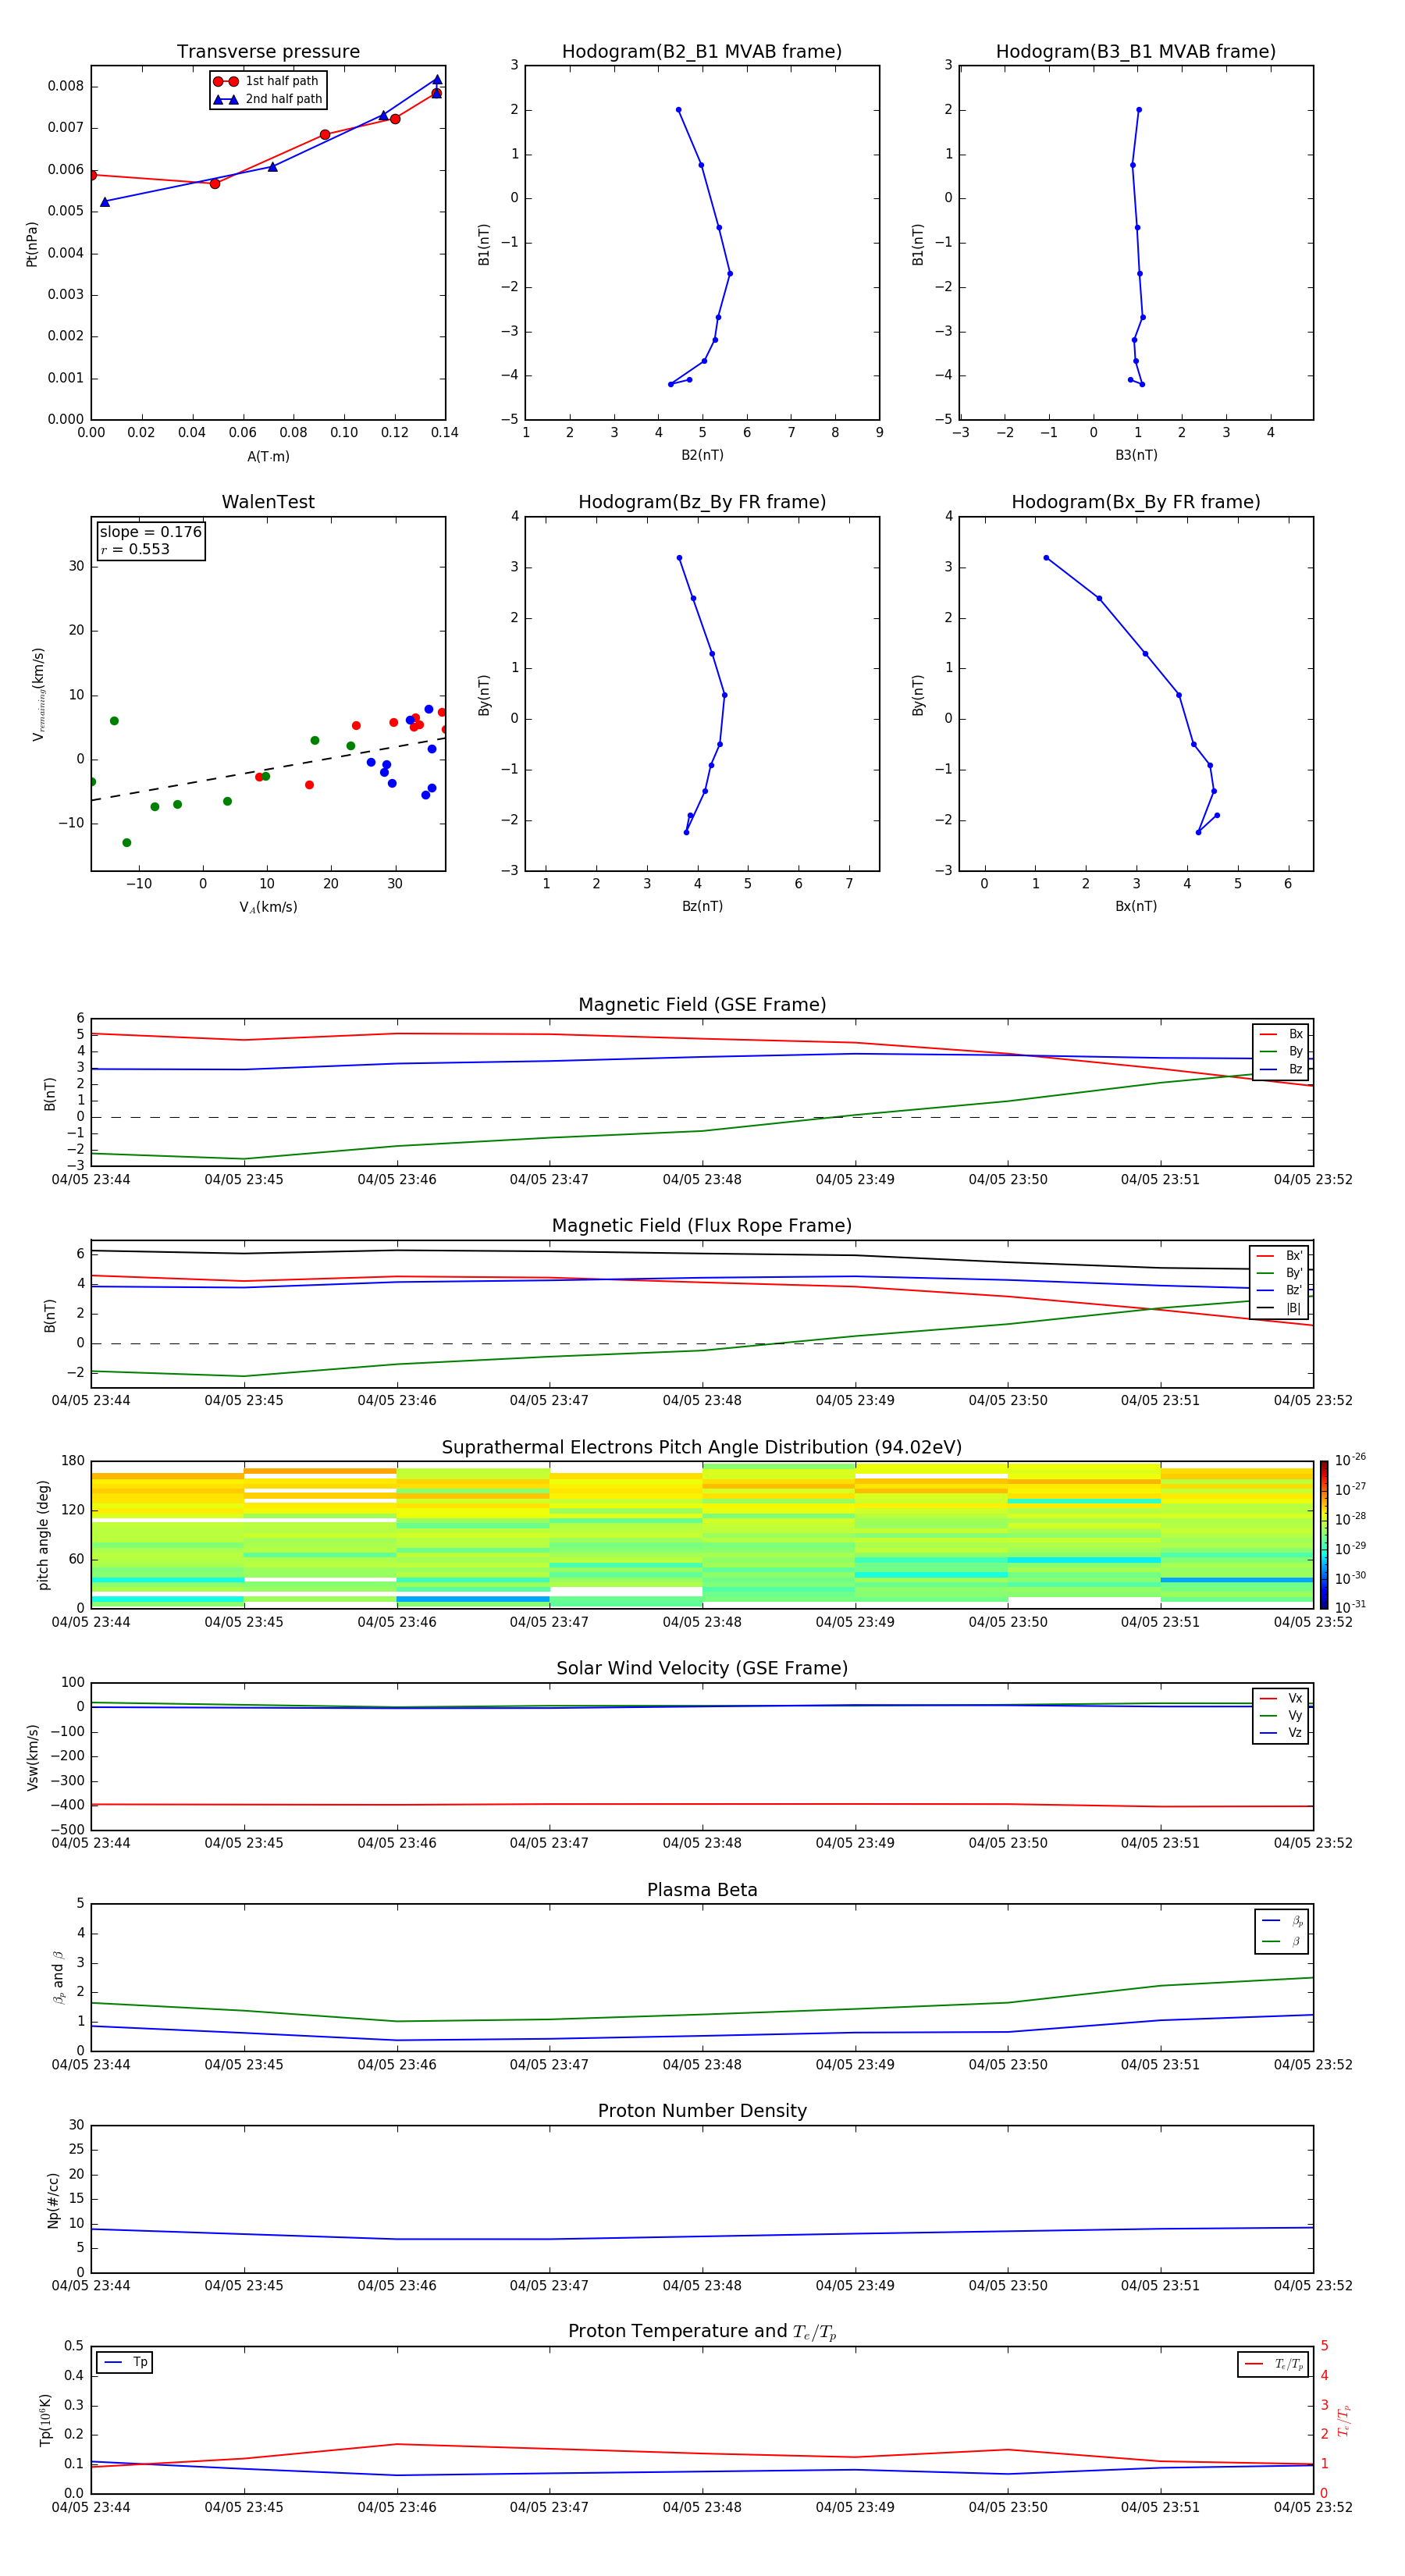This screenshot has height=2576, width=1405.
Task: Click the Plasma Beta legend box
Action: pos(1281,1931)
